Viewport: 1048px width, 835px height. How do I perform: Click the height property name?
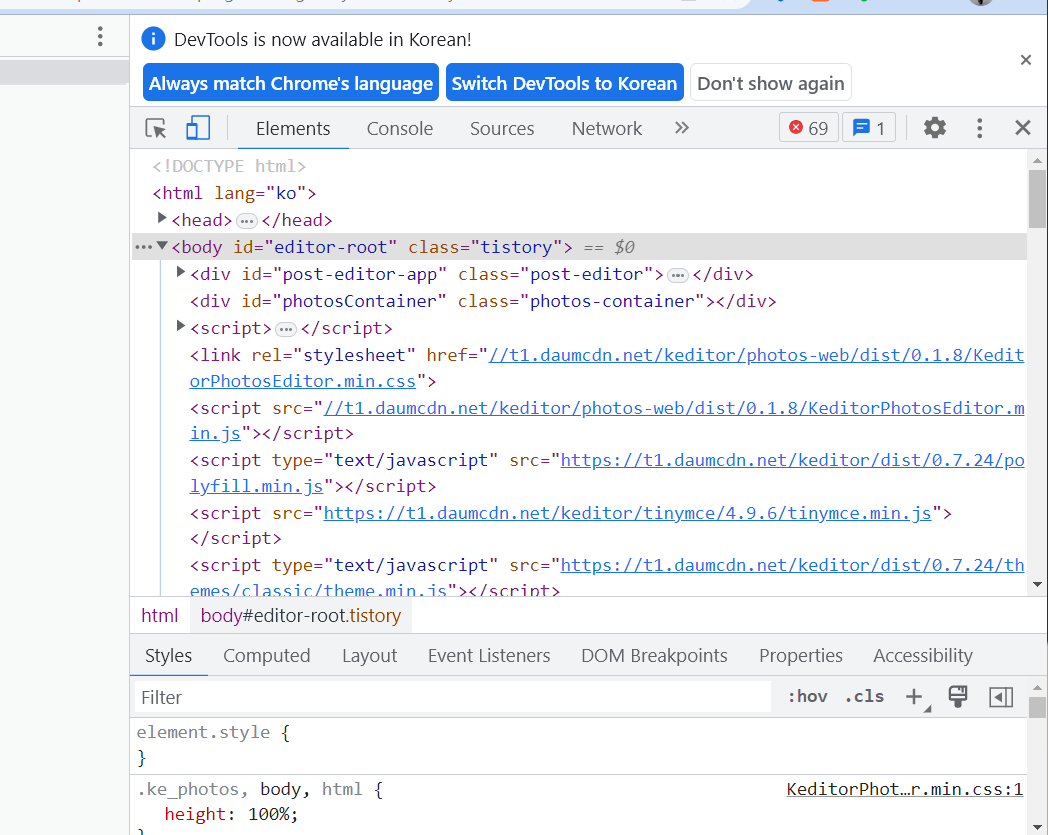pos(195,814)
